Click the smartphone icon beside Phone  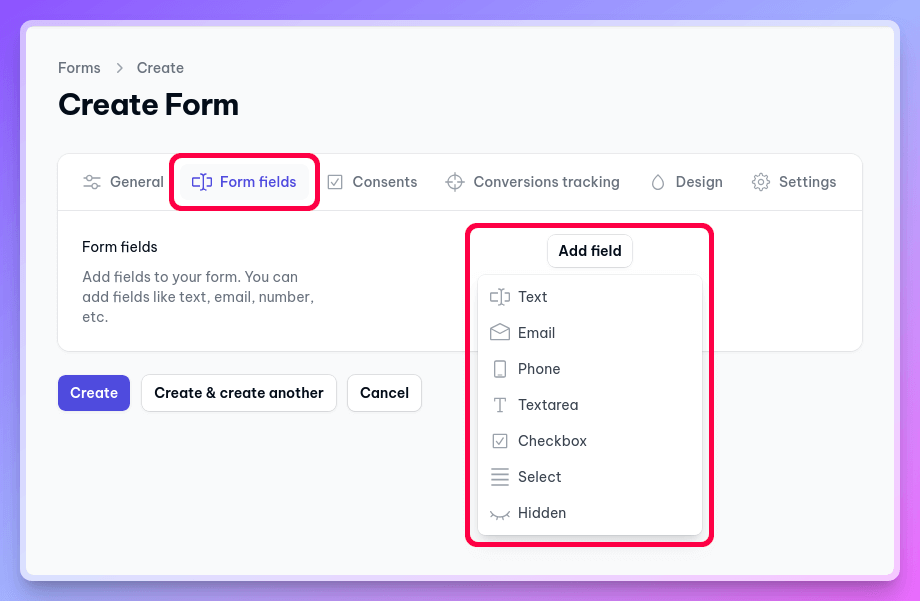point(500,369)
